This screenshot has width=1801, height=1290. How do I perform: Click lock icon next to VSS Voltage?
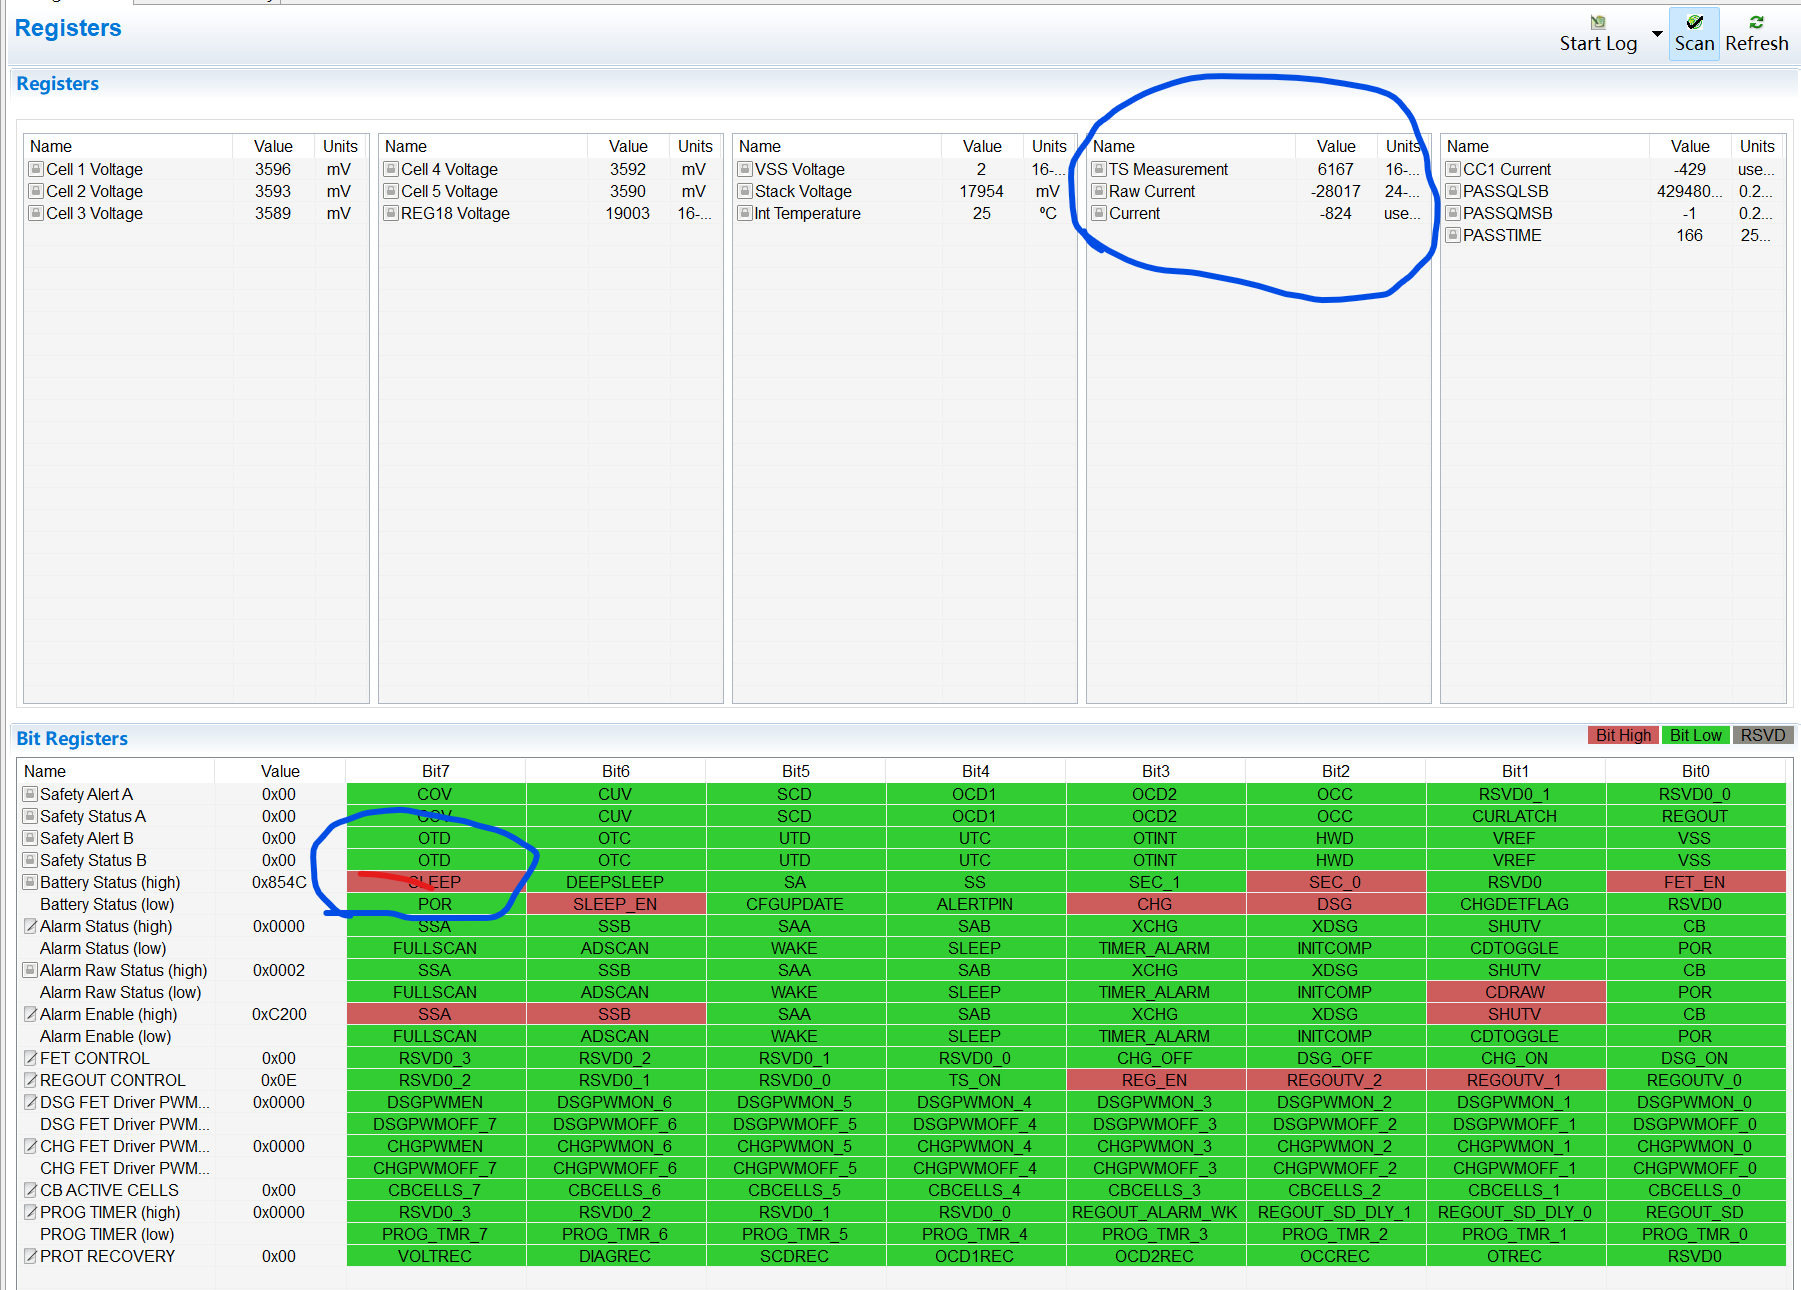tap(745, 169)
